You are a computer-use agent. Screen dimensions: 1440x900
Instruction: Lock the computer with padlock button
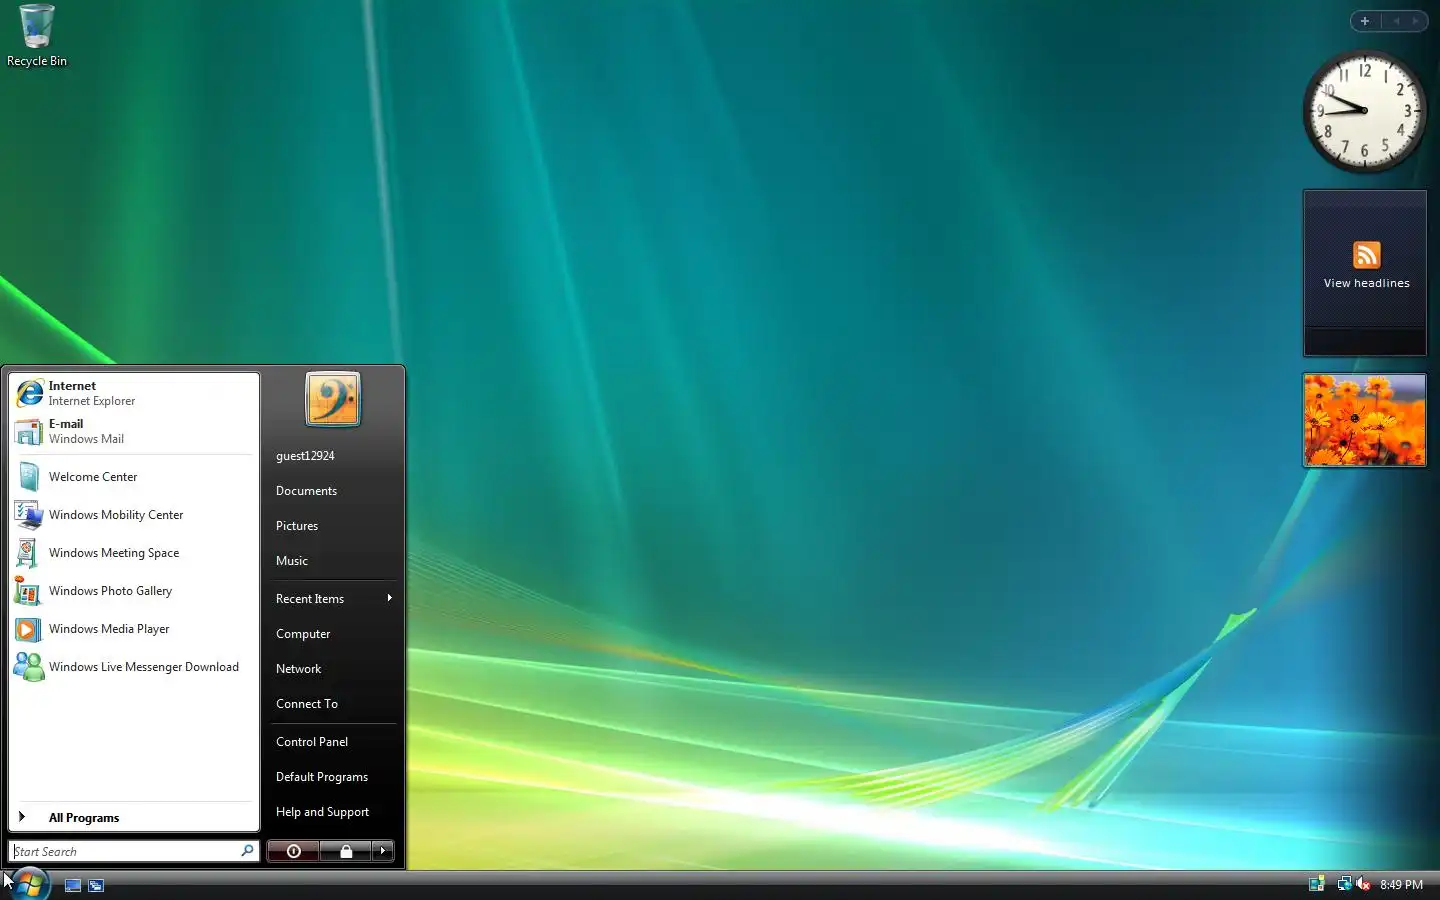pos(346,851)
